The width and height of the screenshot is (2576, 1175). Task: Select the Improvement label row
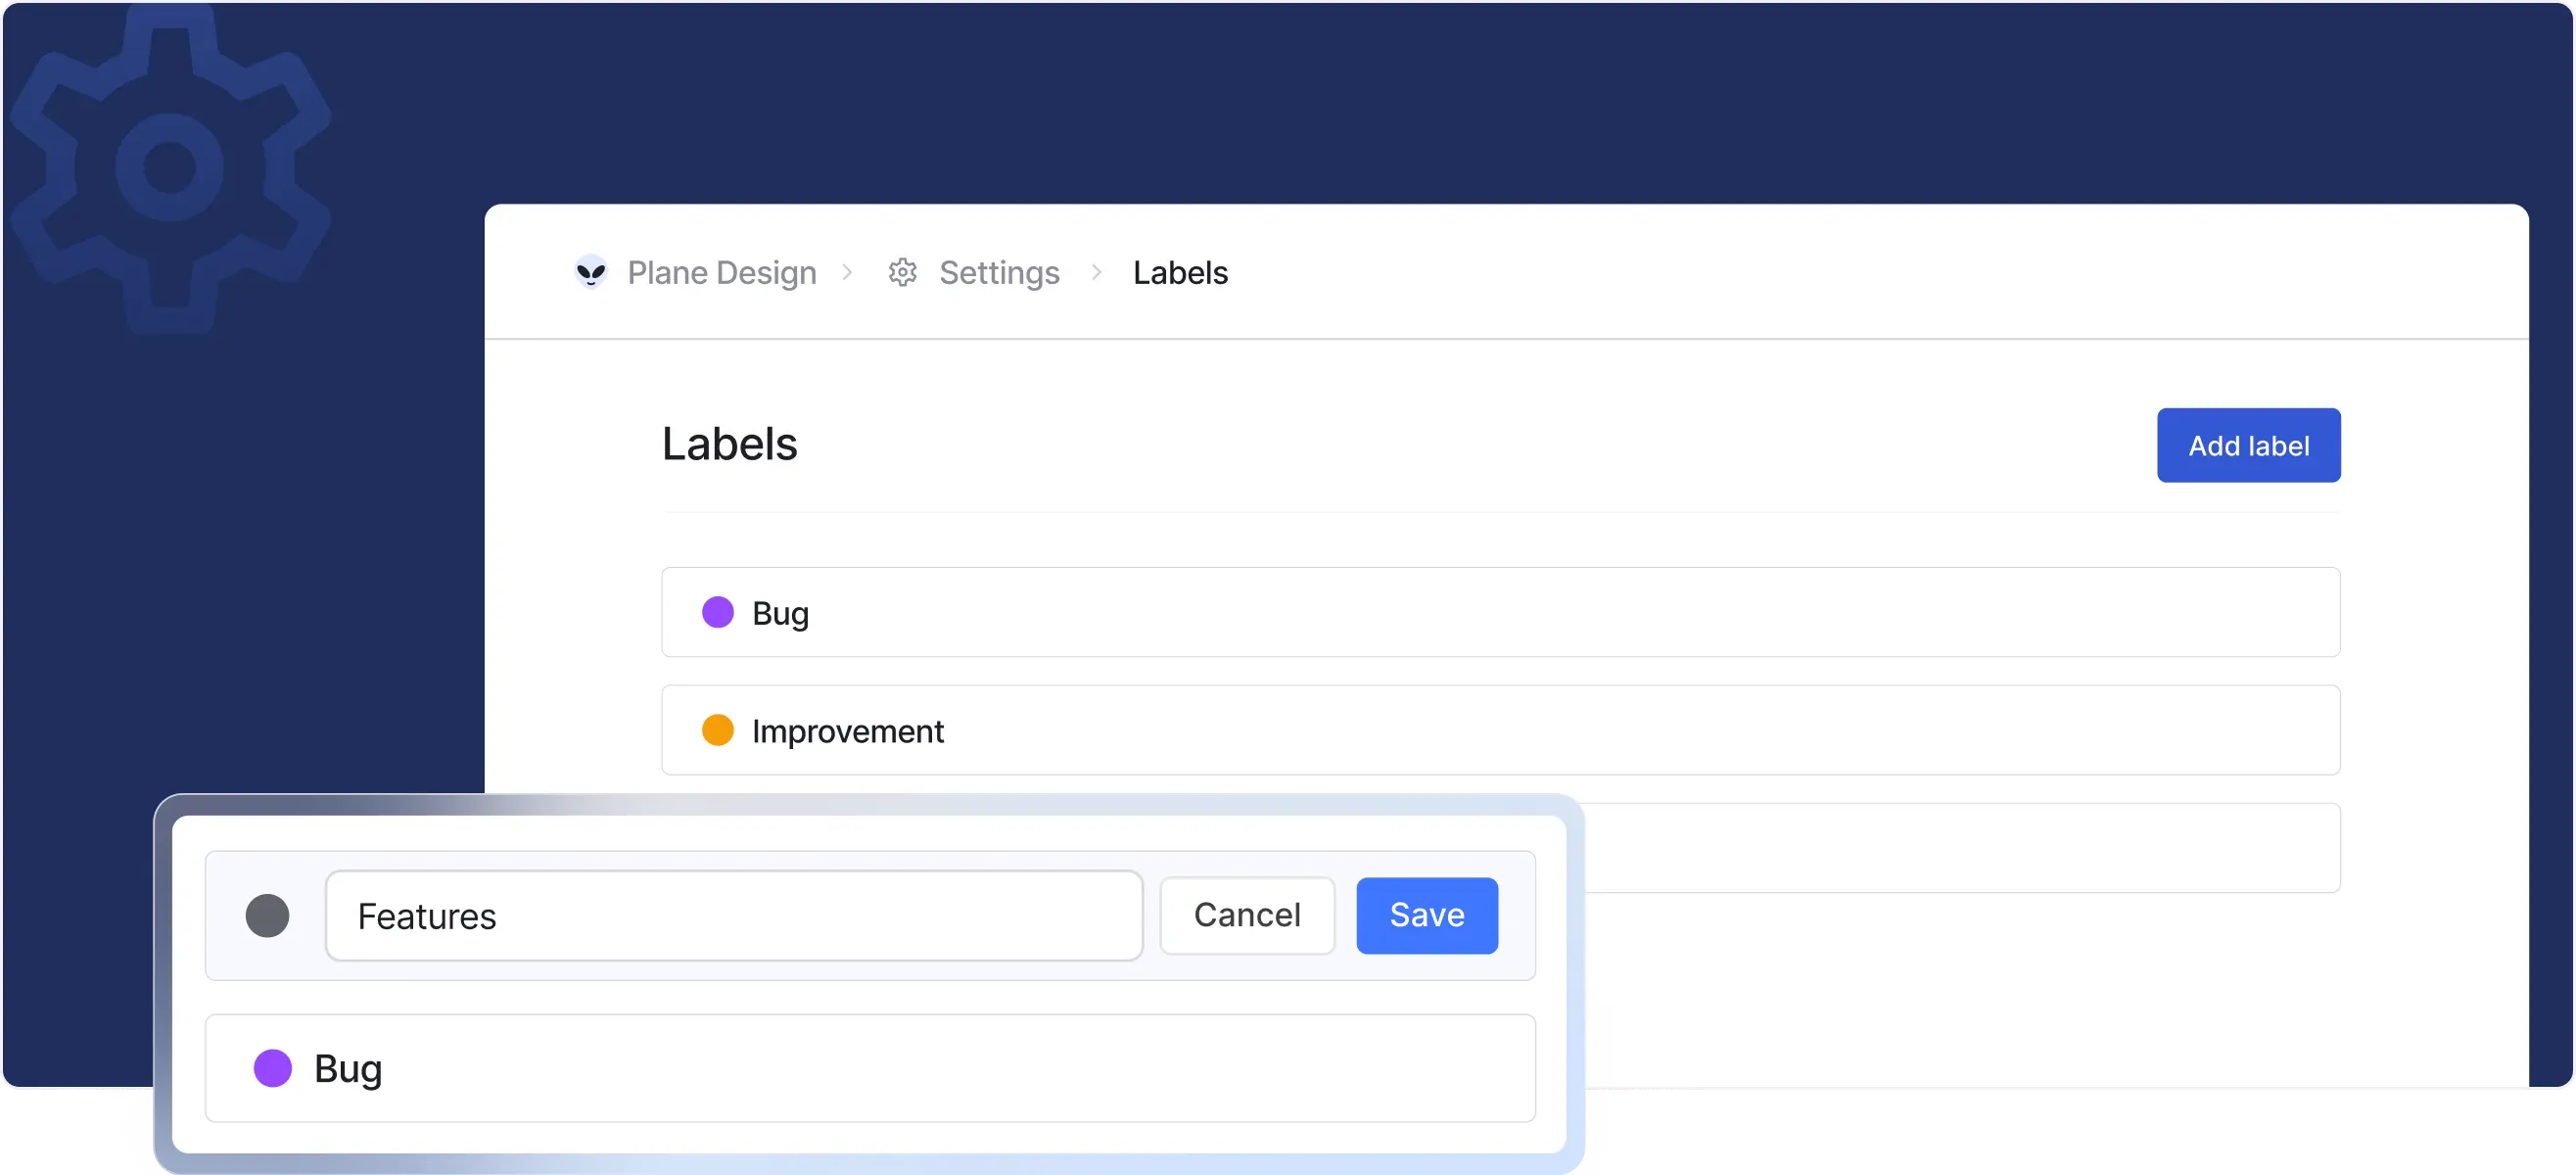1500,730
